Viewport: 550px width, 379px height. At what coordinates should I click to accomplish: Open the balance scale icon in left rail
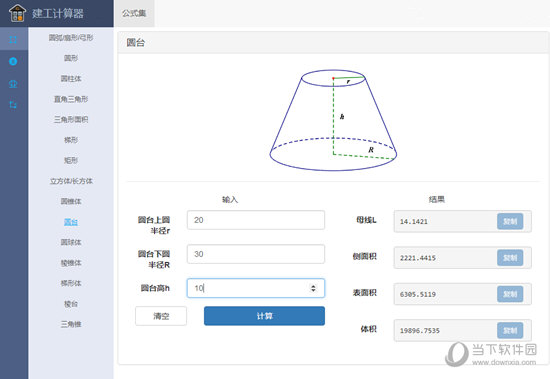click(x=13, y=84)
